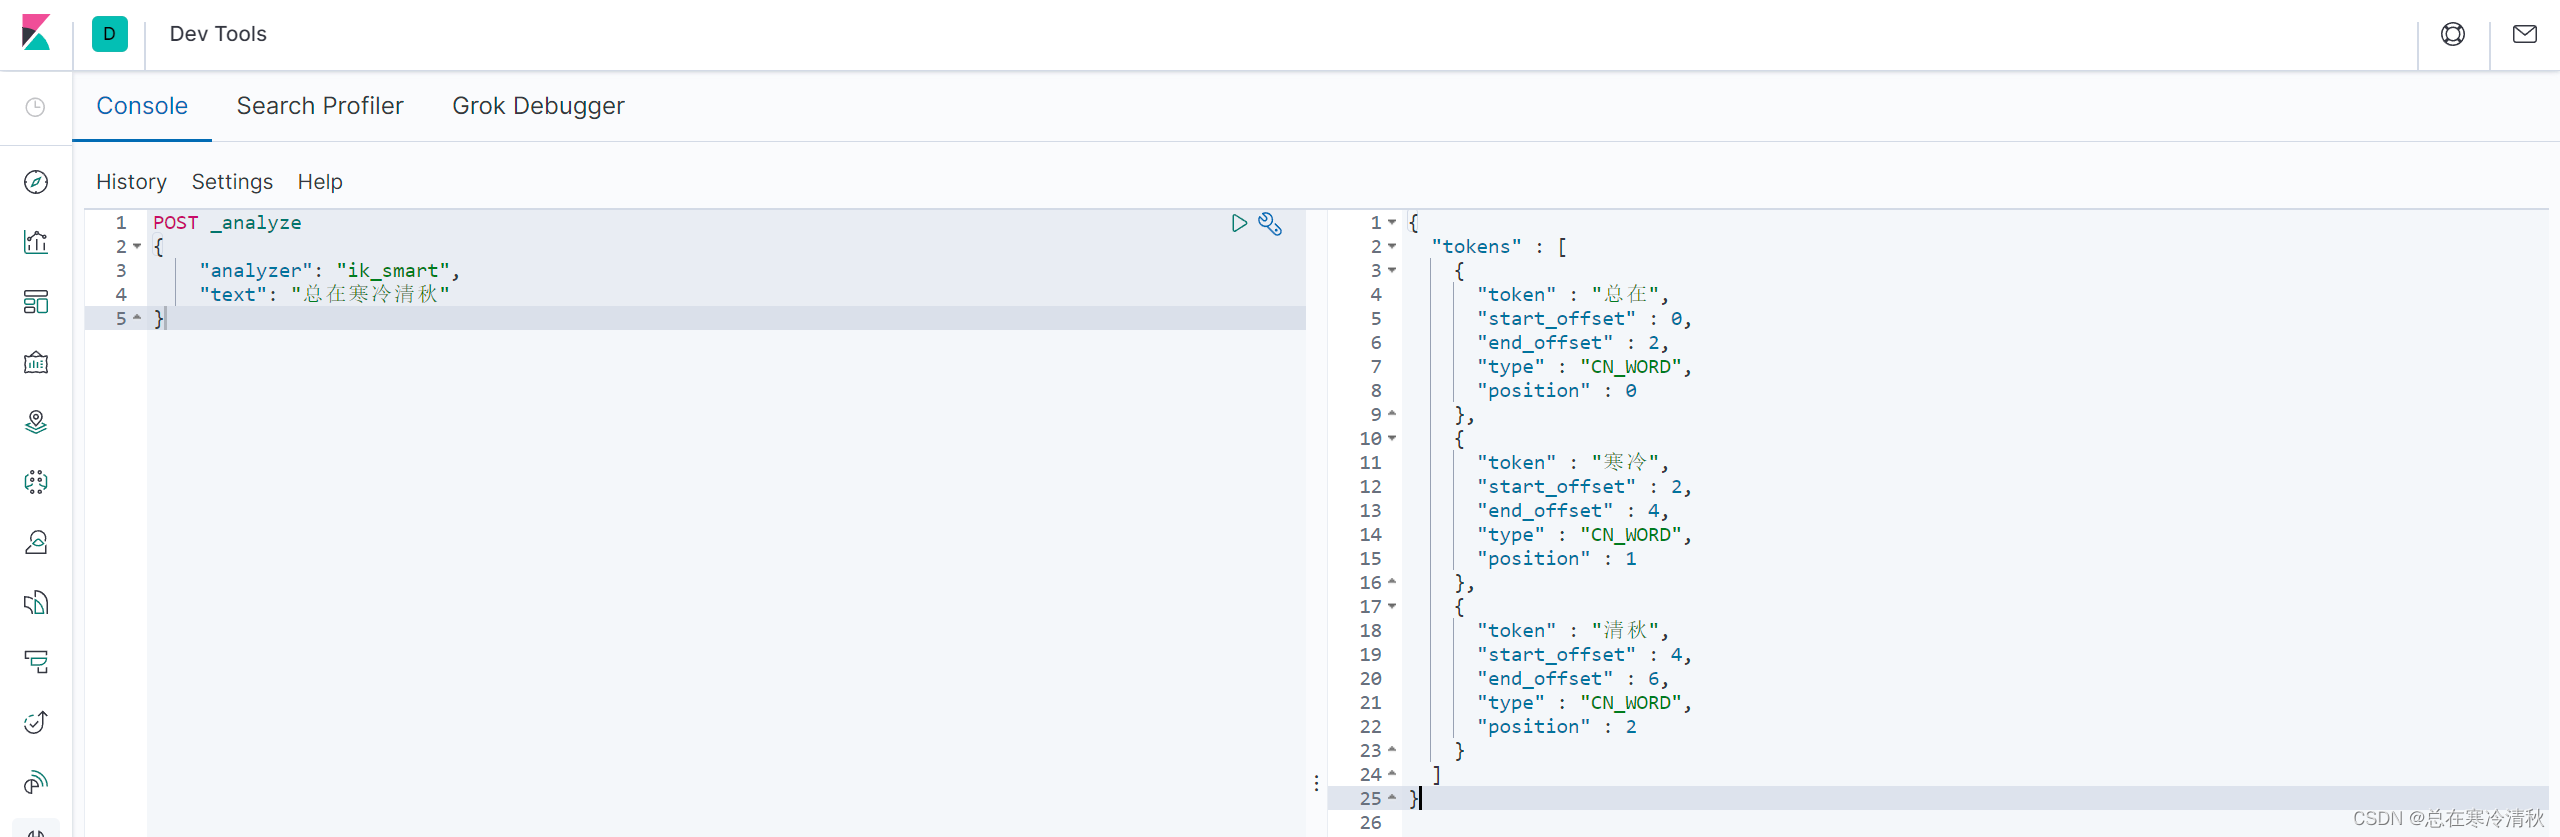Open console History
2560x837 pixels.
(x=131, y=182)
